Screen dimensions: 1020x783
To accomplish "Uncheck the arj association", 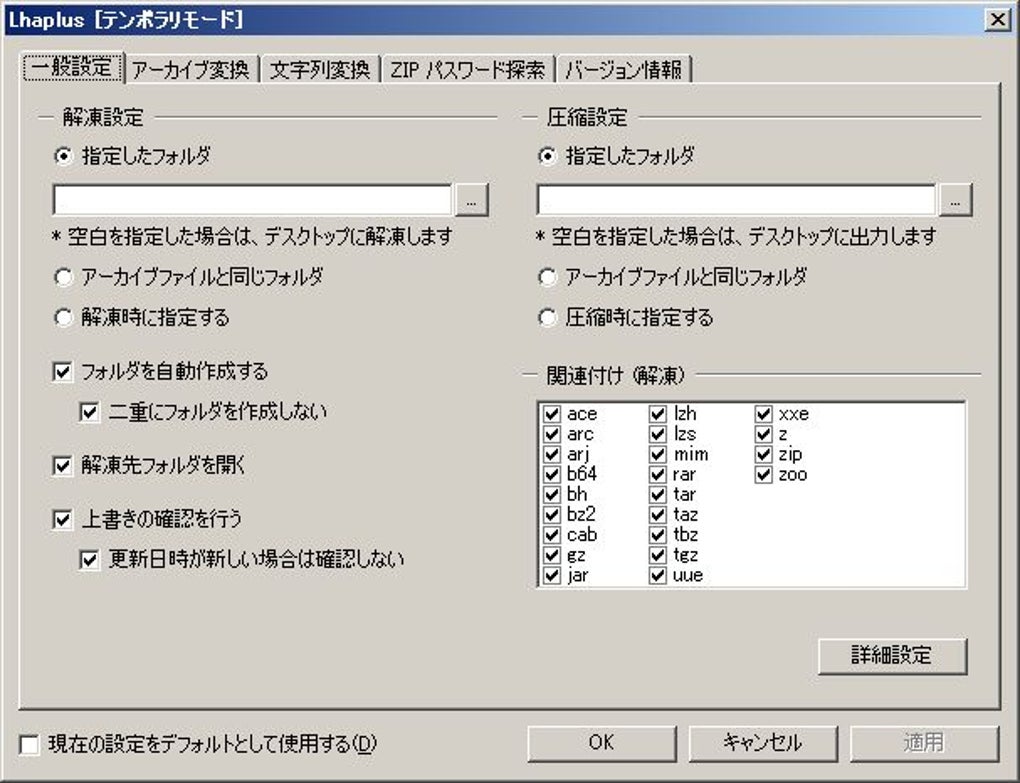I will pos(552,455).
